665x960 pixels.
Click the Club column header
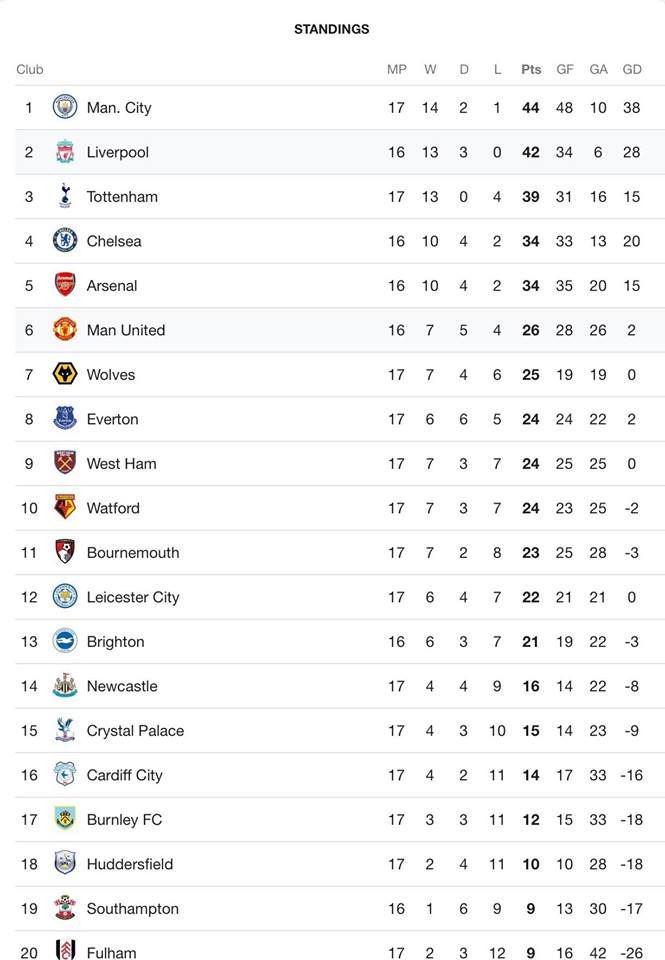[29, 69]
